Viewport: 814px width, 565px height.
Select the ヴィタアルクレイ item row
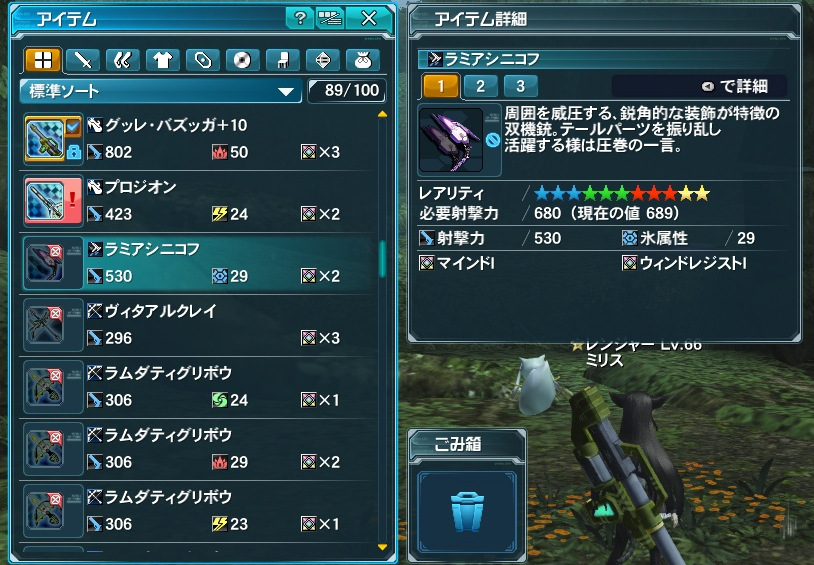point(197,325)
